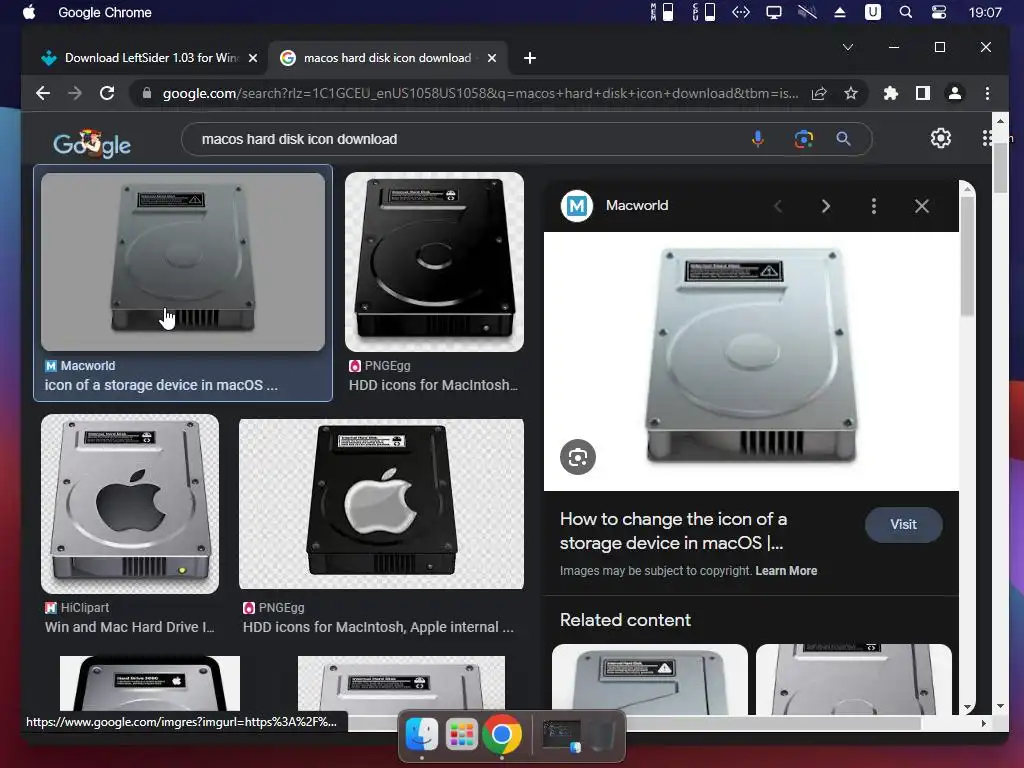Close the Download LeftSider tab
Screen dimensions: 1024x768
point(253,58)
